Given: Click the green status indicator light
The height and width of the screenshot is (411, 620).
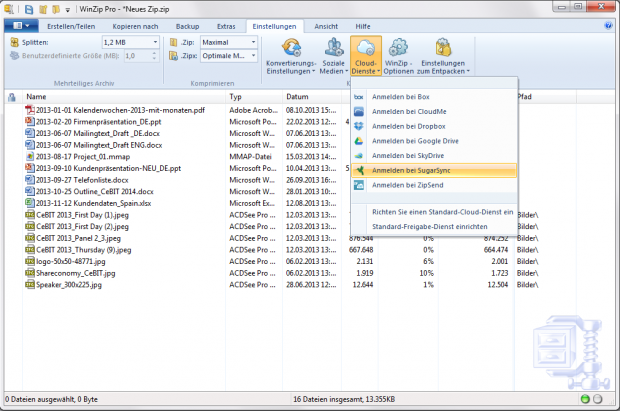Looking at the screenshot, I should click(585, 399).
